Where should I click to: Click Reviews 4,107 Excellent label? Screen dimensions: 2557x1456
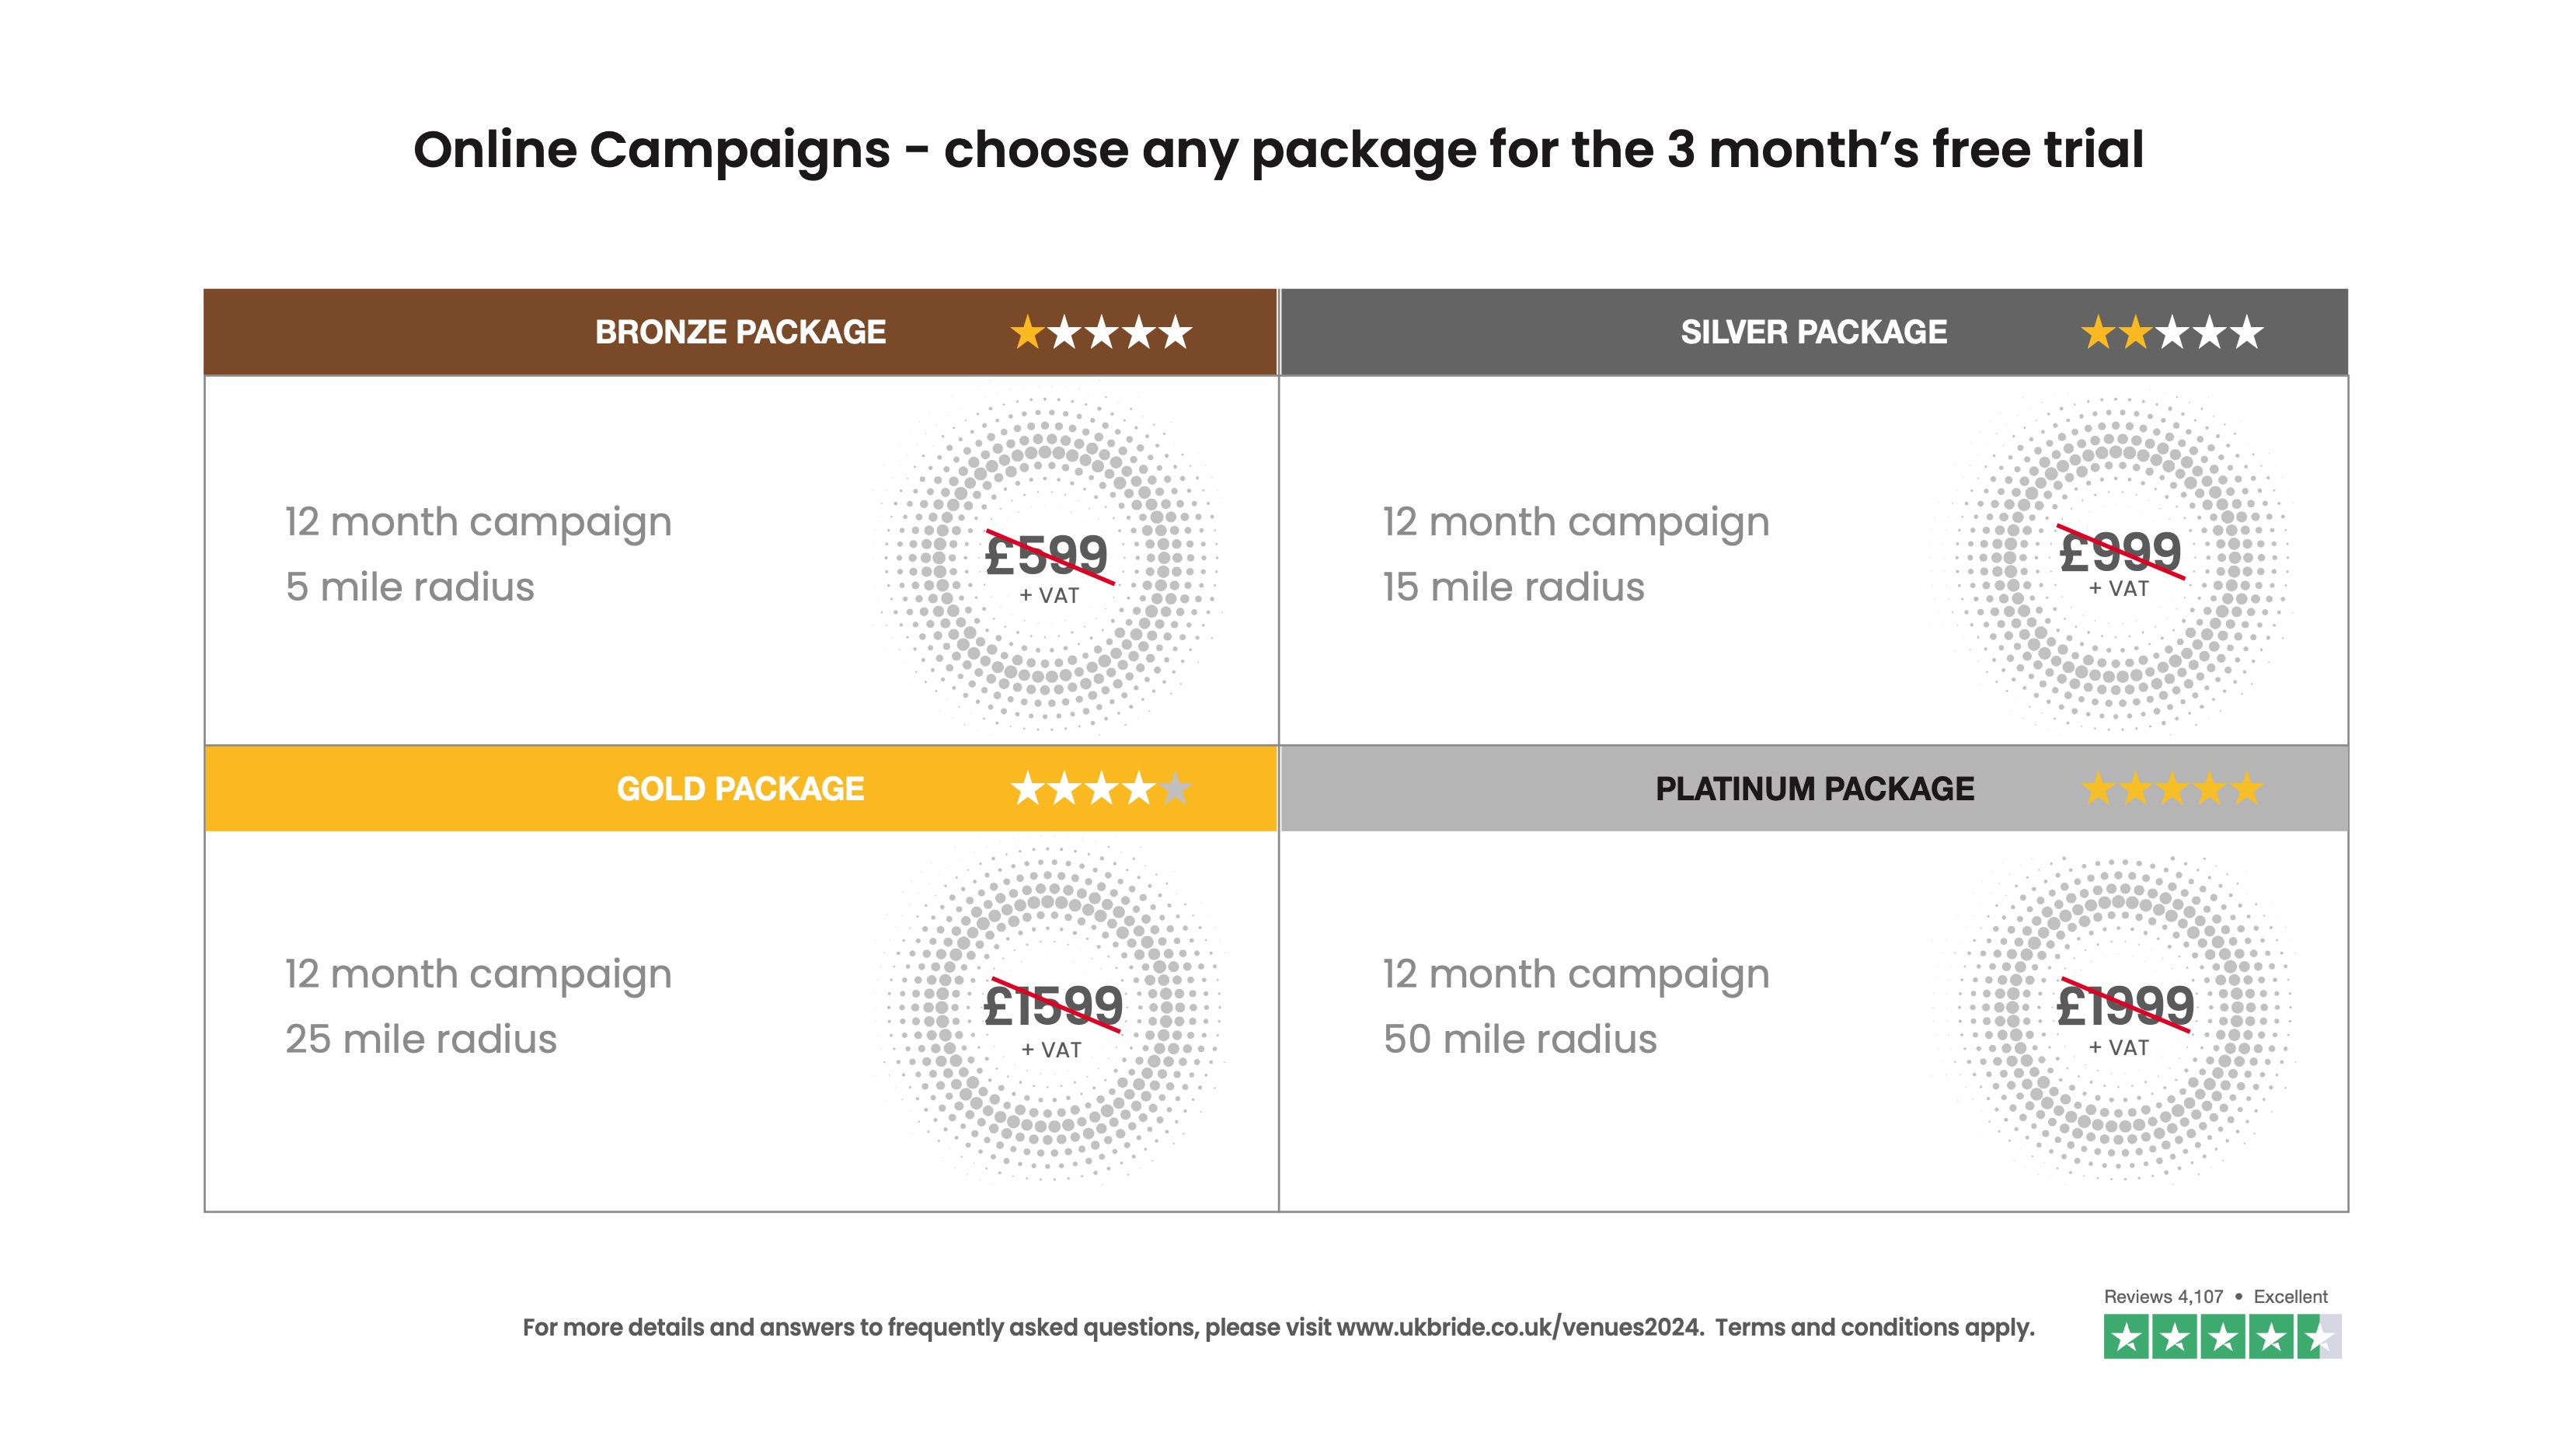[2215, 1297]
